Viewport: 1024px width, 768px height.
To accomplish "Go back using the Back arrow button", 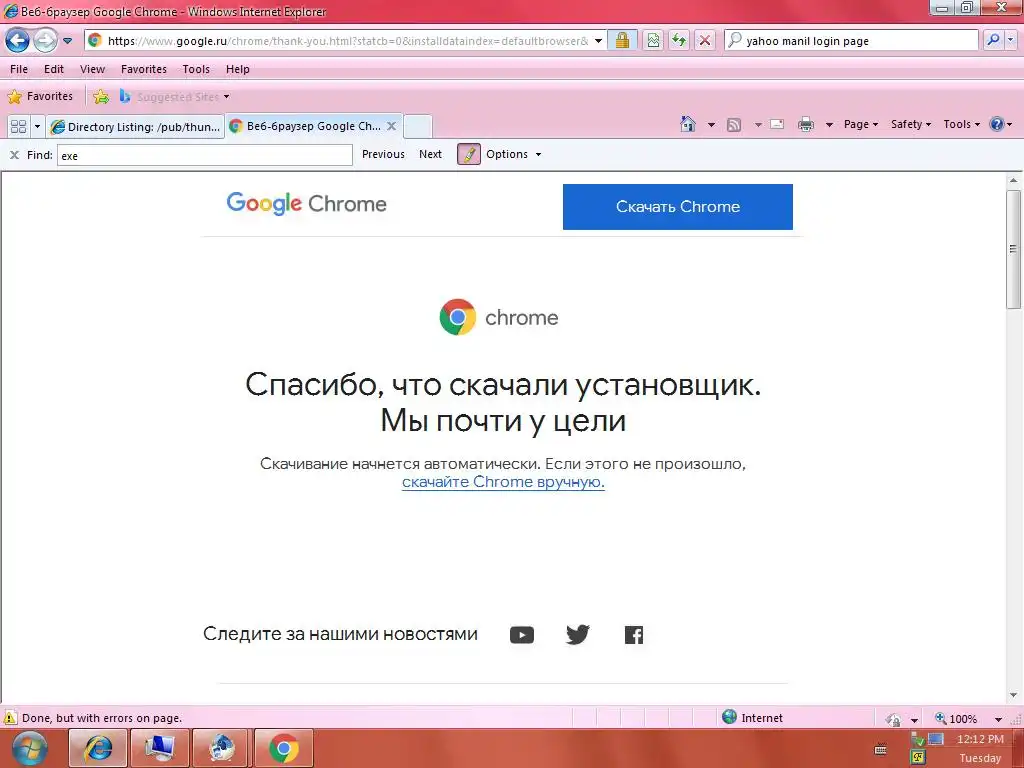I will pos(18,40).
